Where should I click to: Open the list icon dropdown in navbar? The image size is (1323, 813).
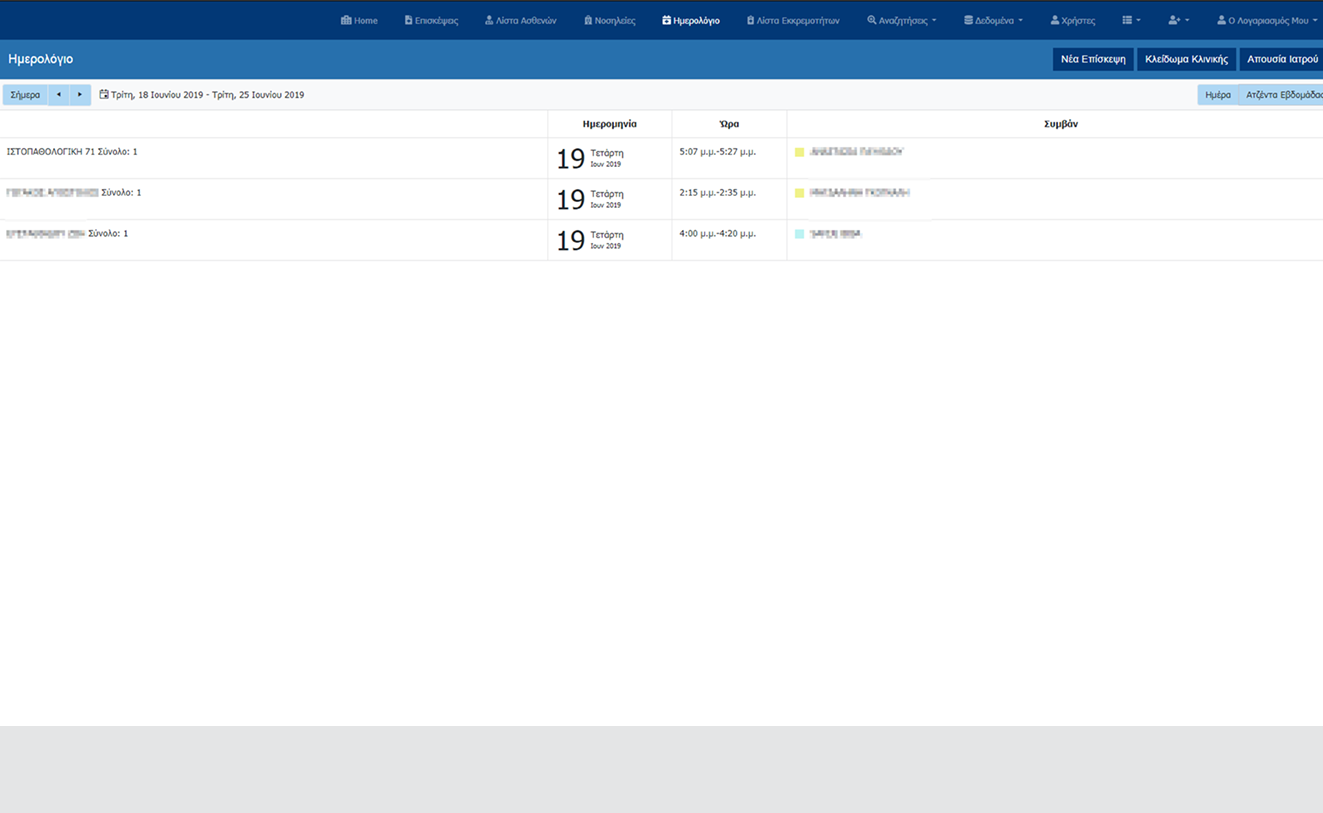[1131, 20]
